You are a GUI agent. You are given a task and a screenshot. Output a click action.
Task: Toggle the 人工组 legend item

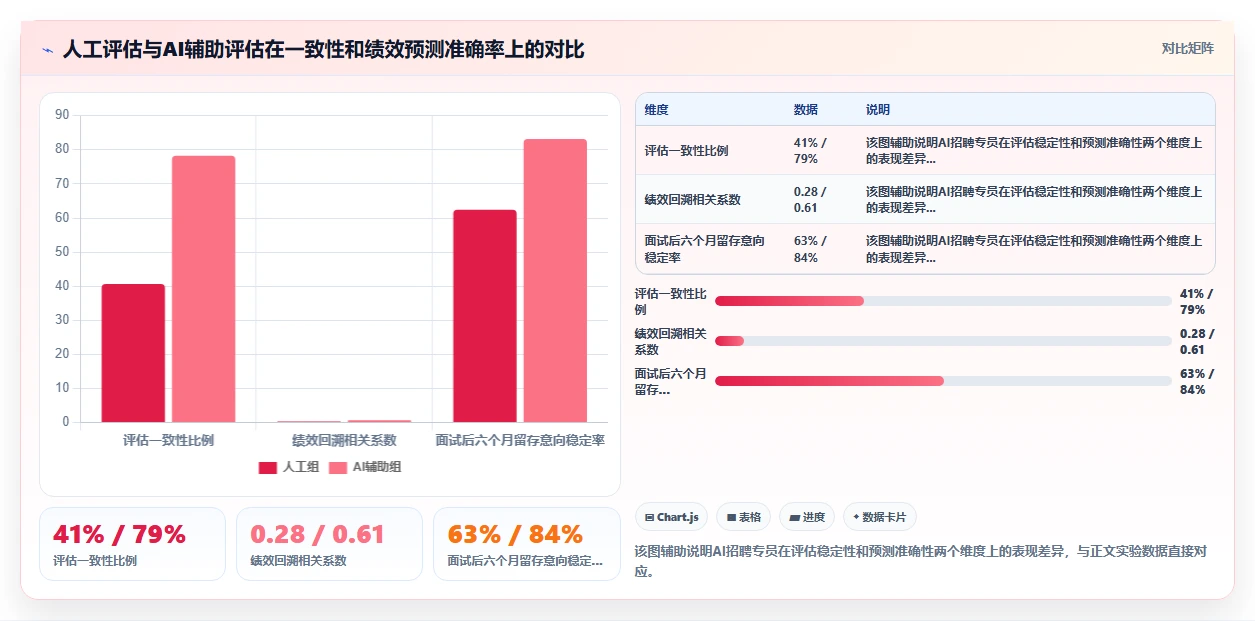289,467
